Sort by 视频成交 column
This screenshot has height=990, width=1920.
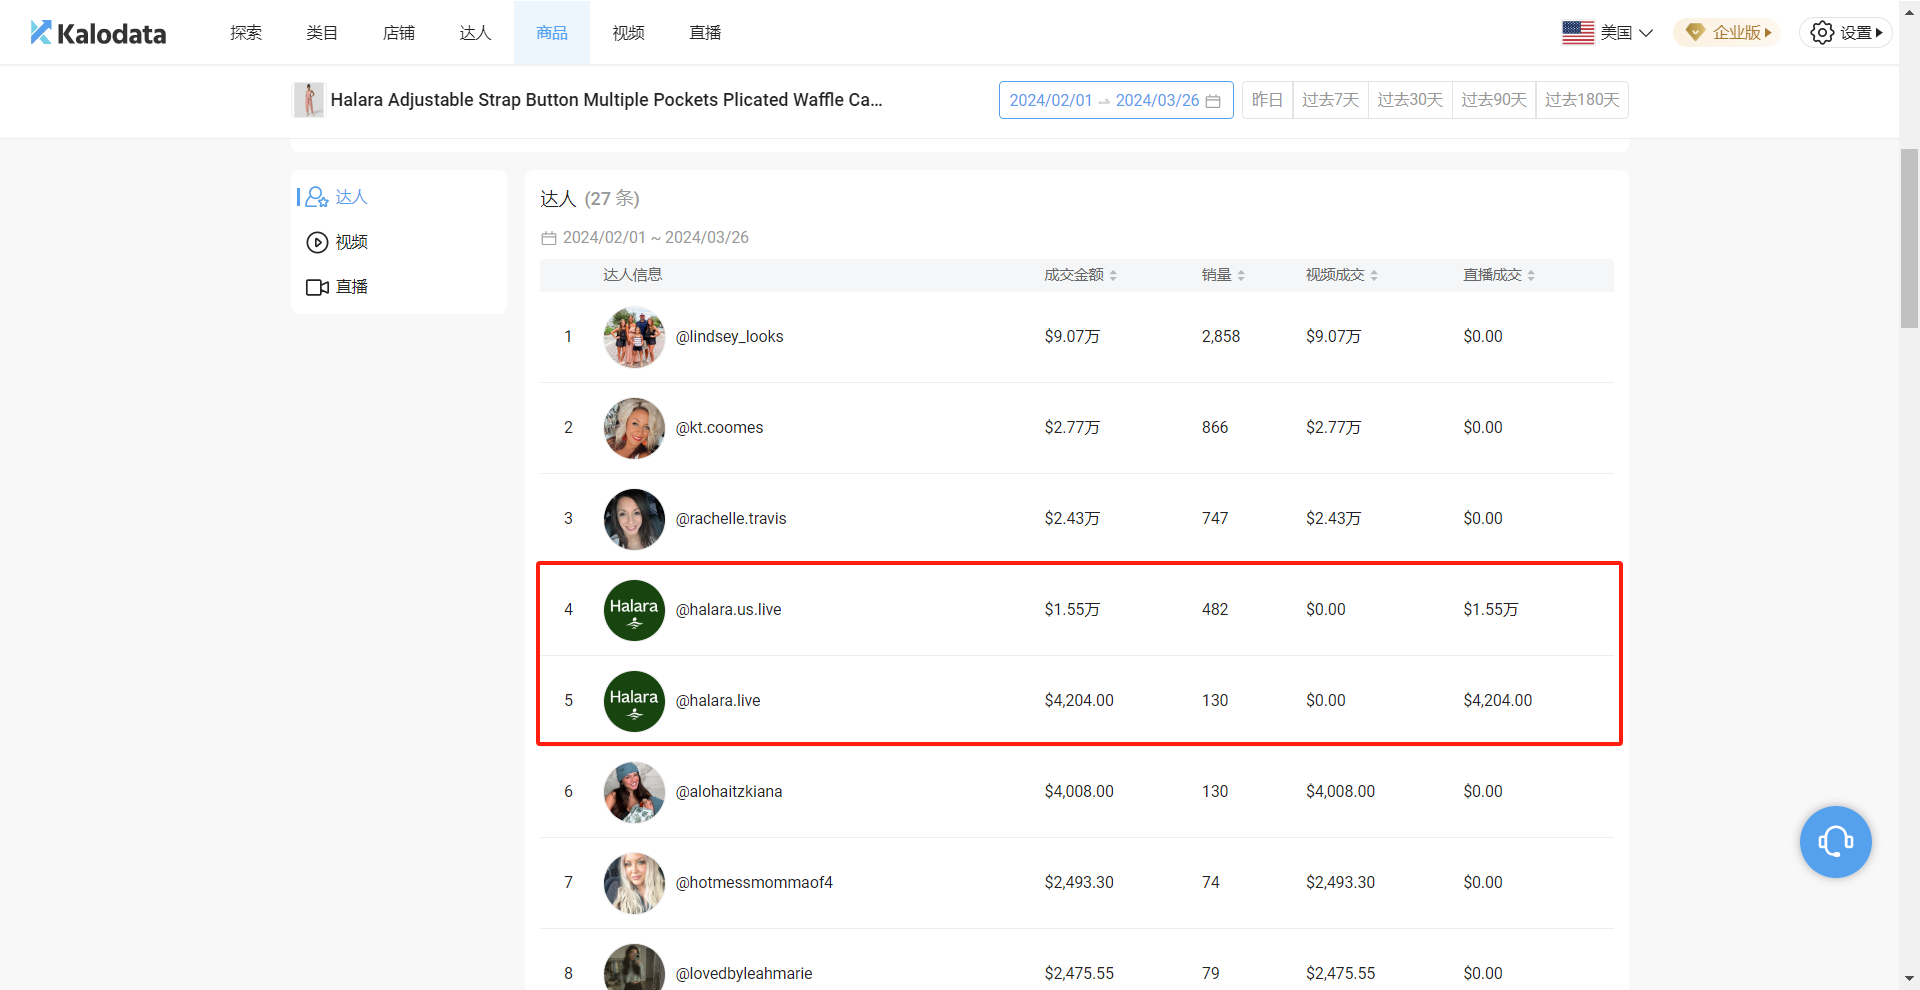[x=1341, y=275]
